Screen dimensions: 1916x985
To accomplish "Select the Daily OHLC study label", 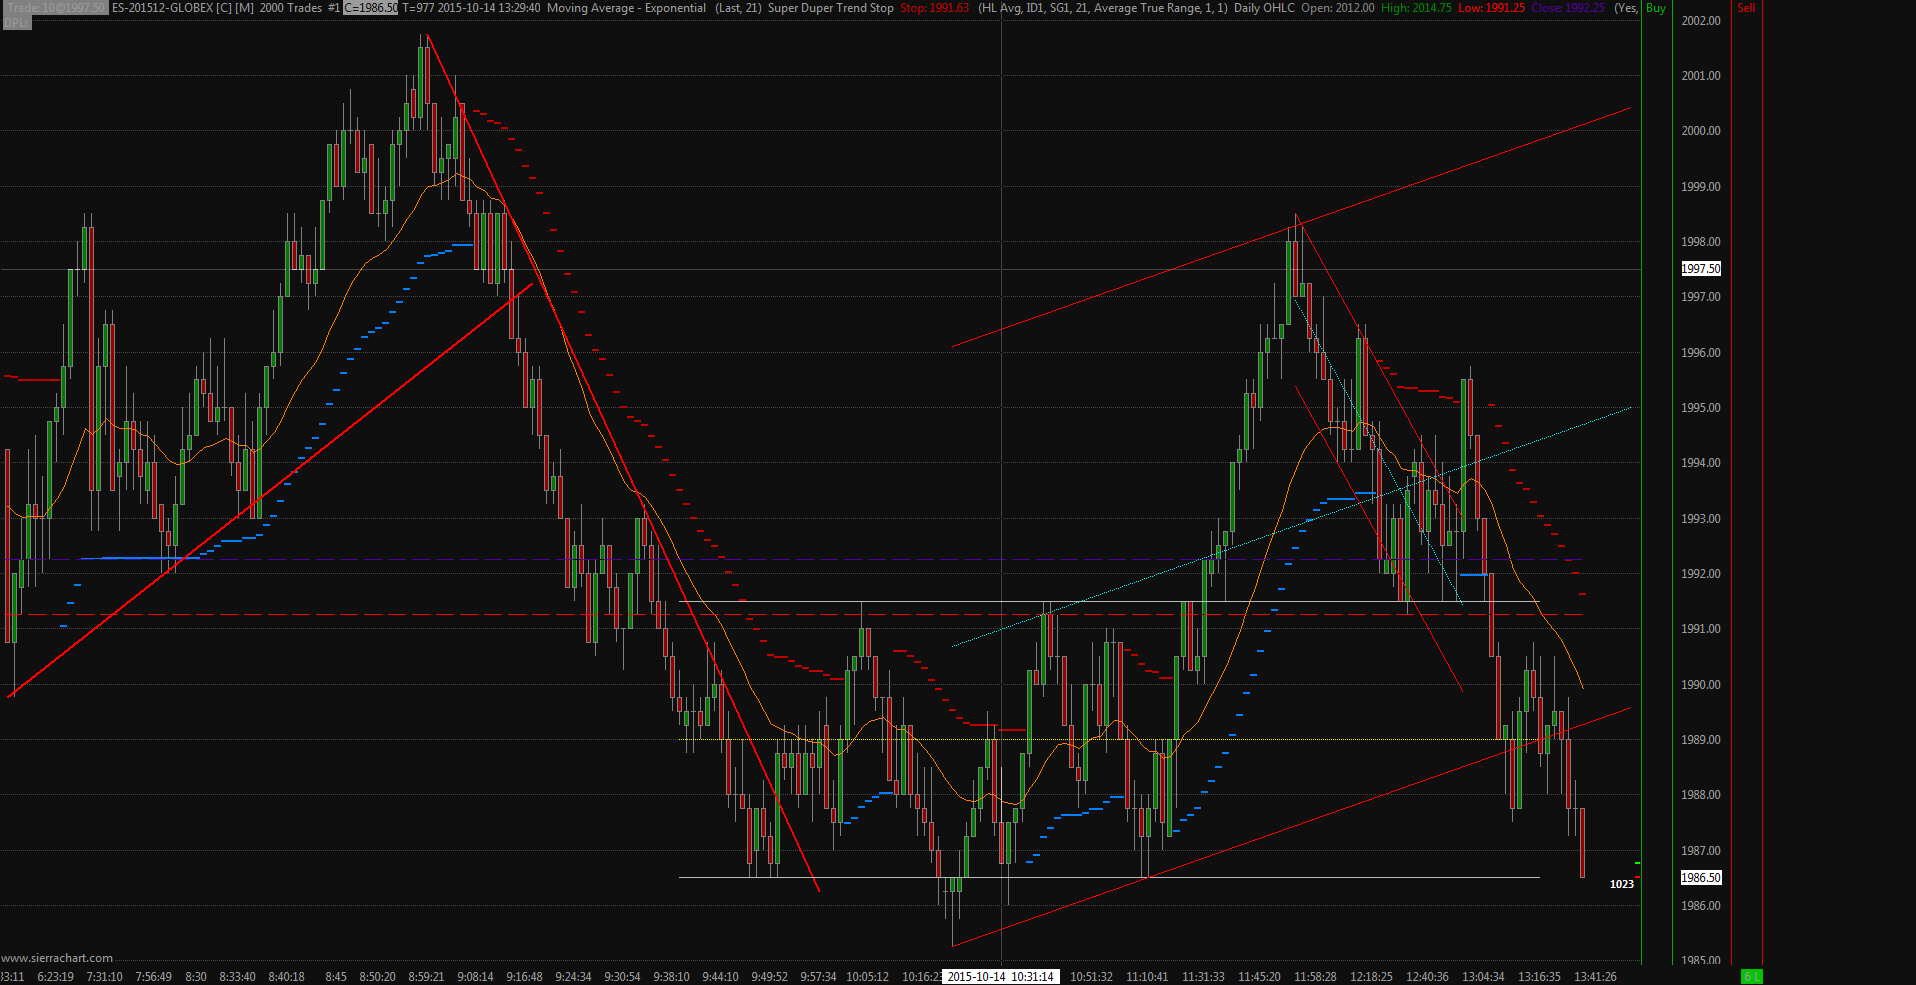I will pyautogui.click(x=1264, y=8).
